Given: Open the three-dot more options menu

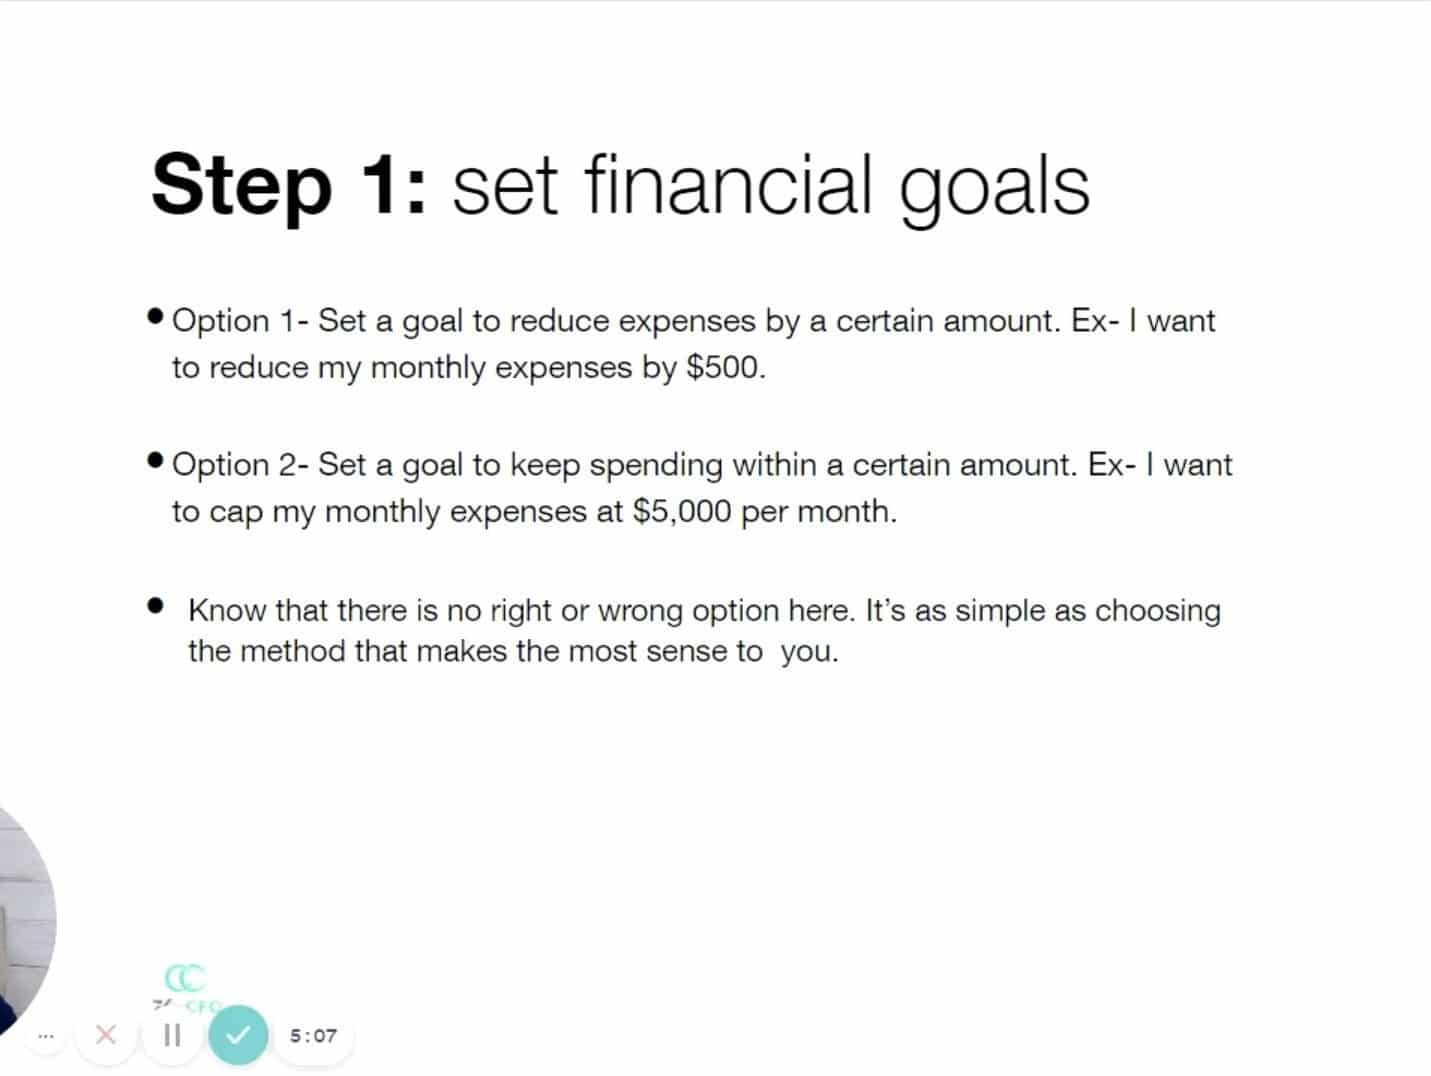Looking at the screenshot, I should [45, 1036].
